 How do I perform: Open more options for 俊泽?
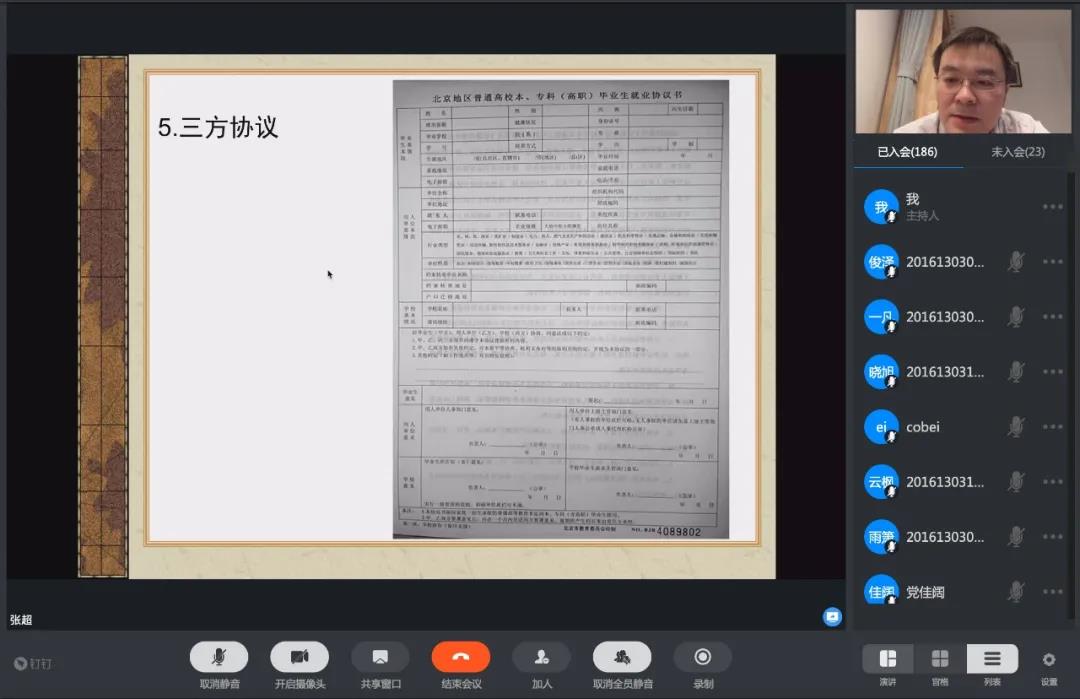1052,262
